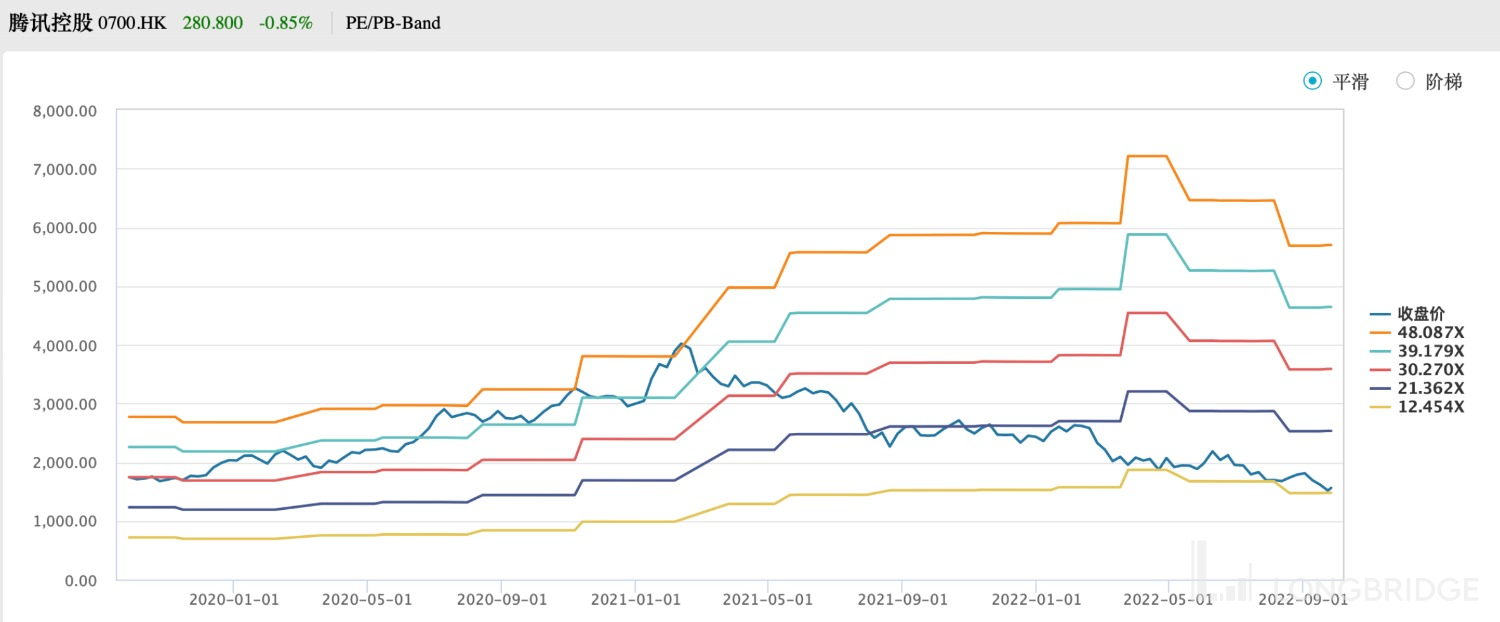The image size is (1500, 622).
Task: Switch chart to 阶梯 mode
Action: click(1406, 81)
